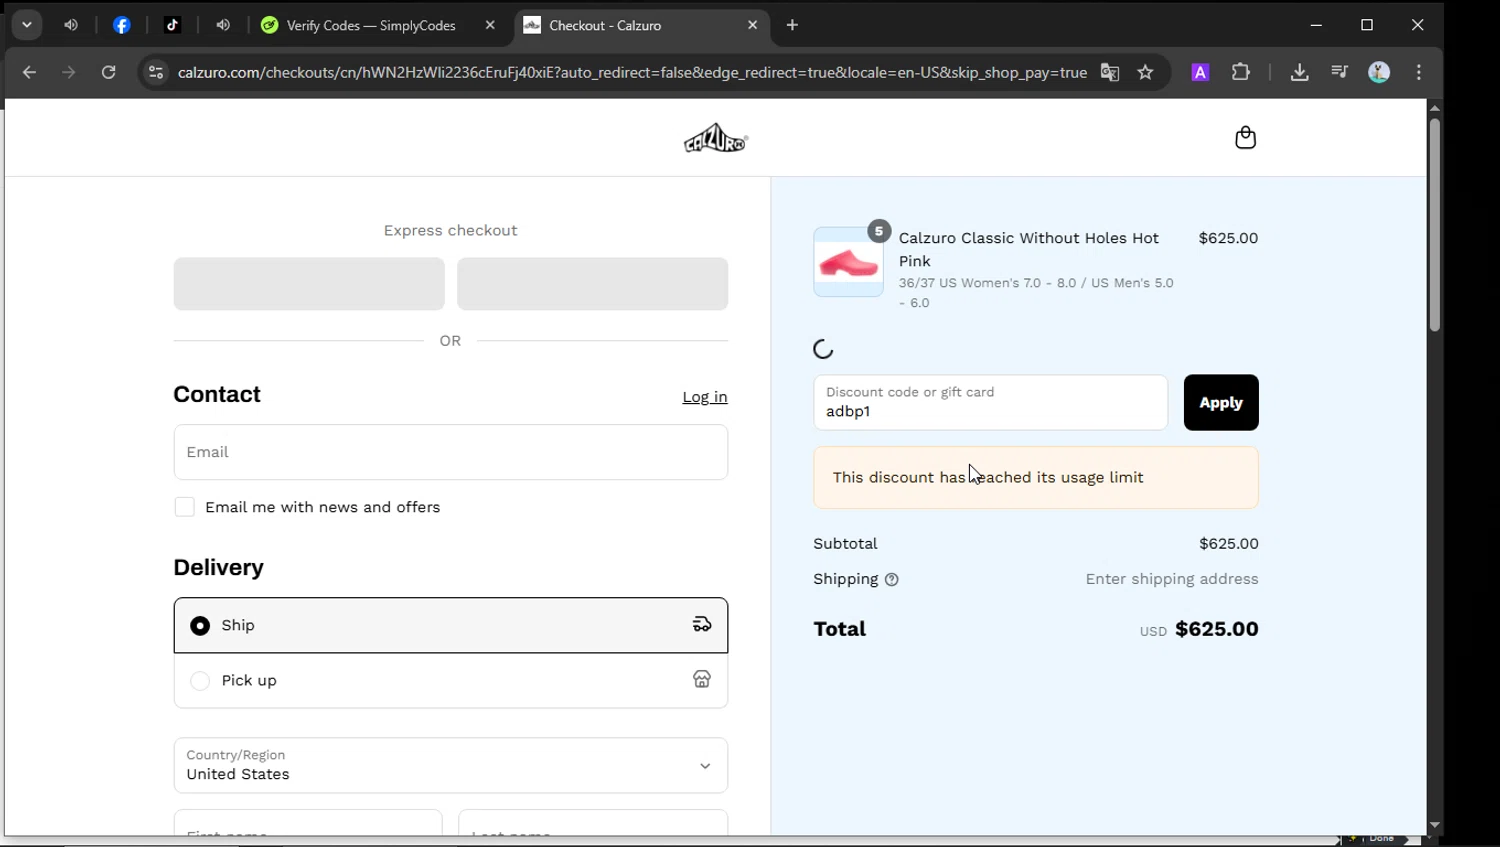Open the shopping bag cart icon
Image resolution: width=1500 pixels, height=847 pixels.
pos(1245,138)
